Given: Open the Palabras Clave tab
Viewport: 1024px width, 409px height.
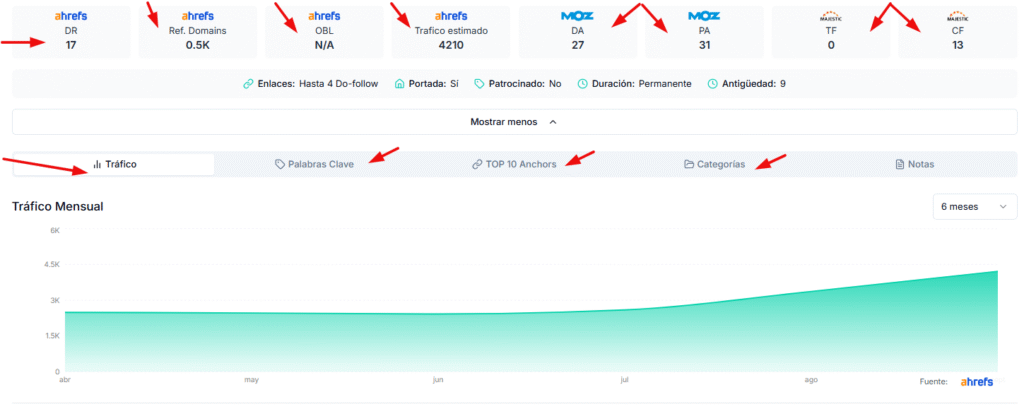Looking at the screenshot, I should click(314, 164).
